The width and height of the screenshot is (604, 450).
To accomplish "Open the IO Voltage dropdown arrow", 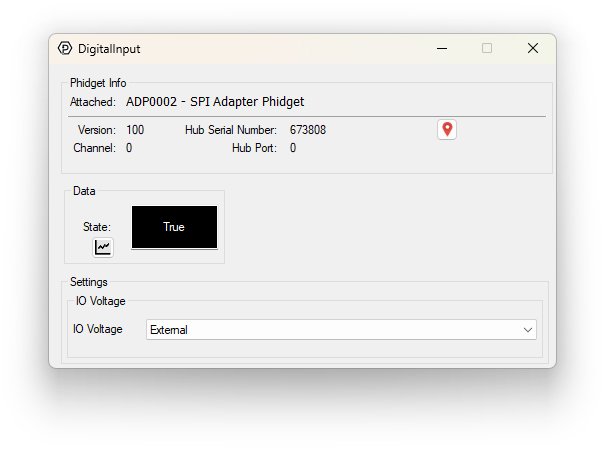I will click(x=527, y=330).
